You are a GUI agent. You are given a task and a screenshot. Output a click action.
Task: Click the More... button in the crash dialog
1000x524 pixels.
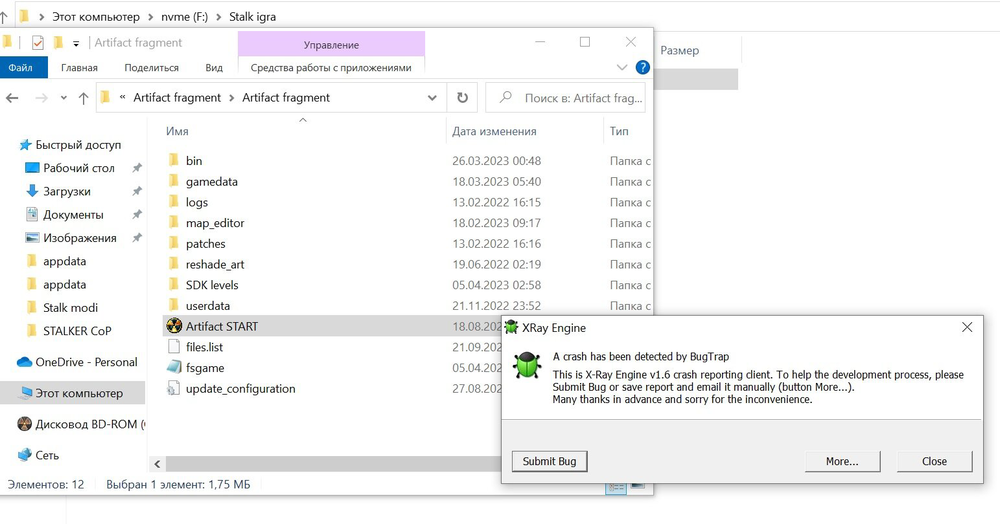(x=842, y=461)
